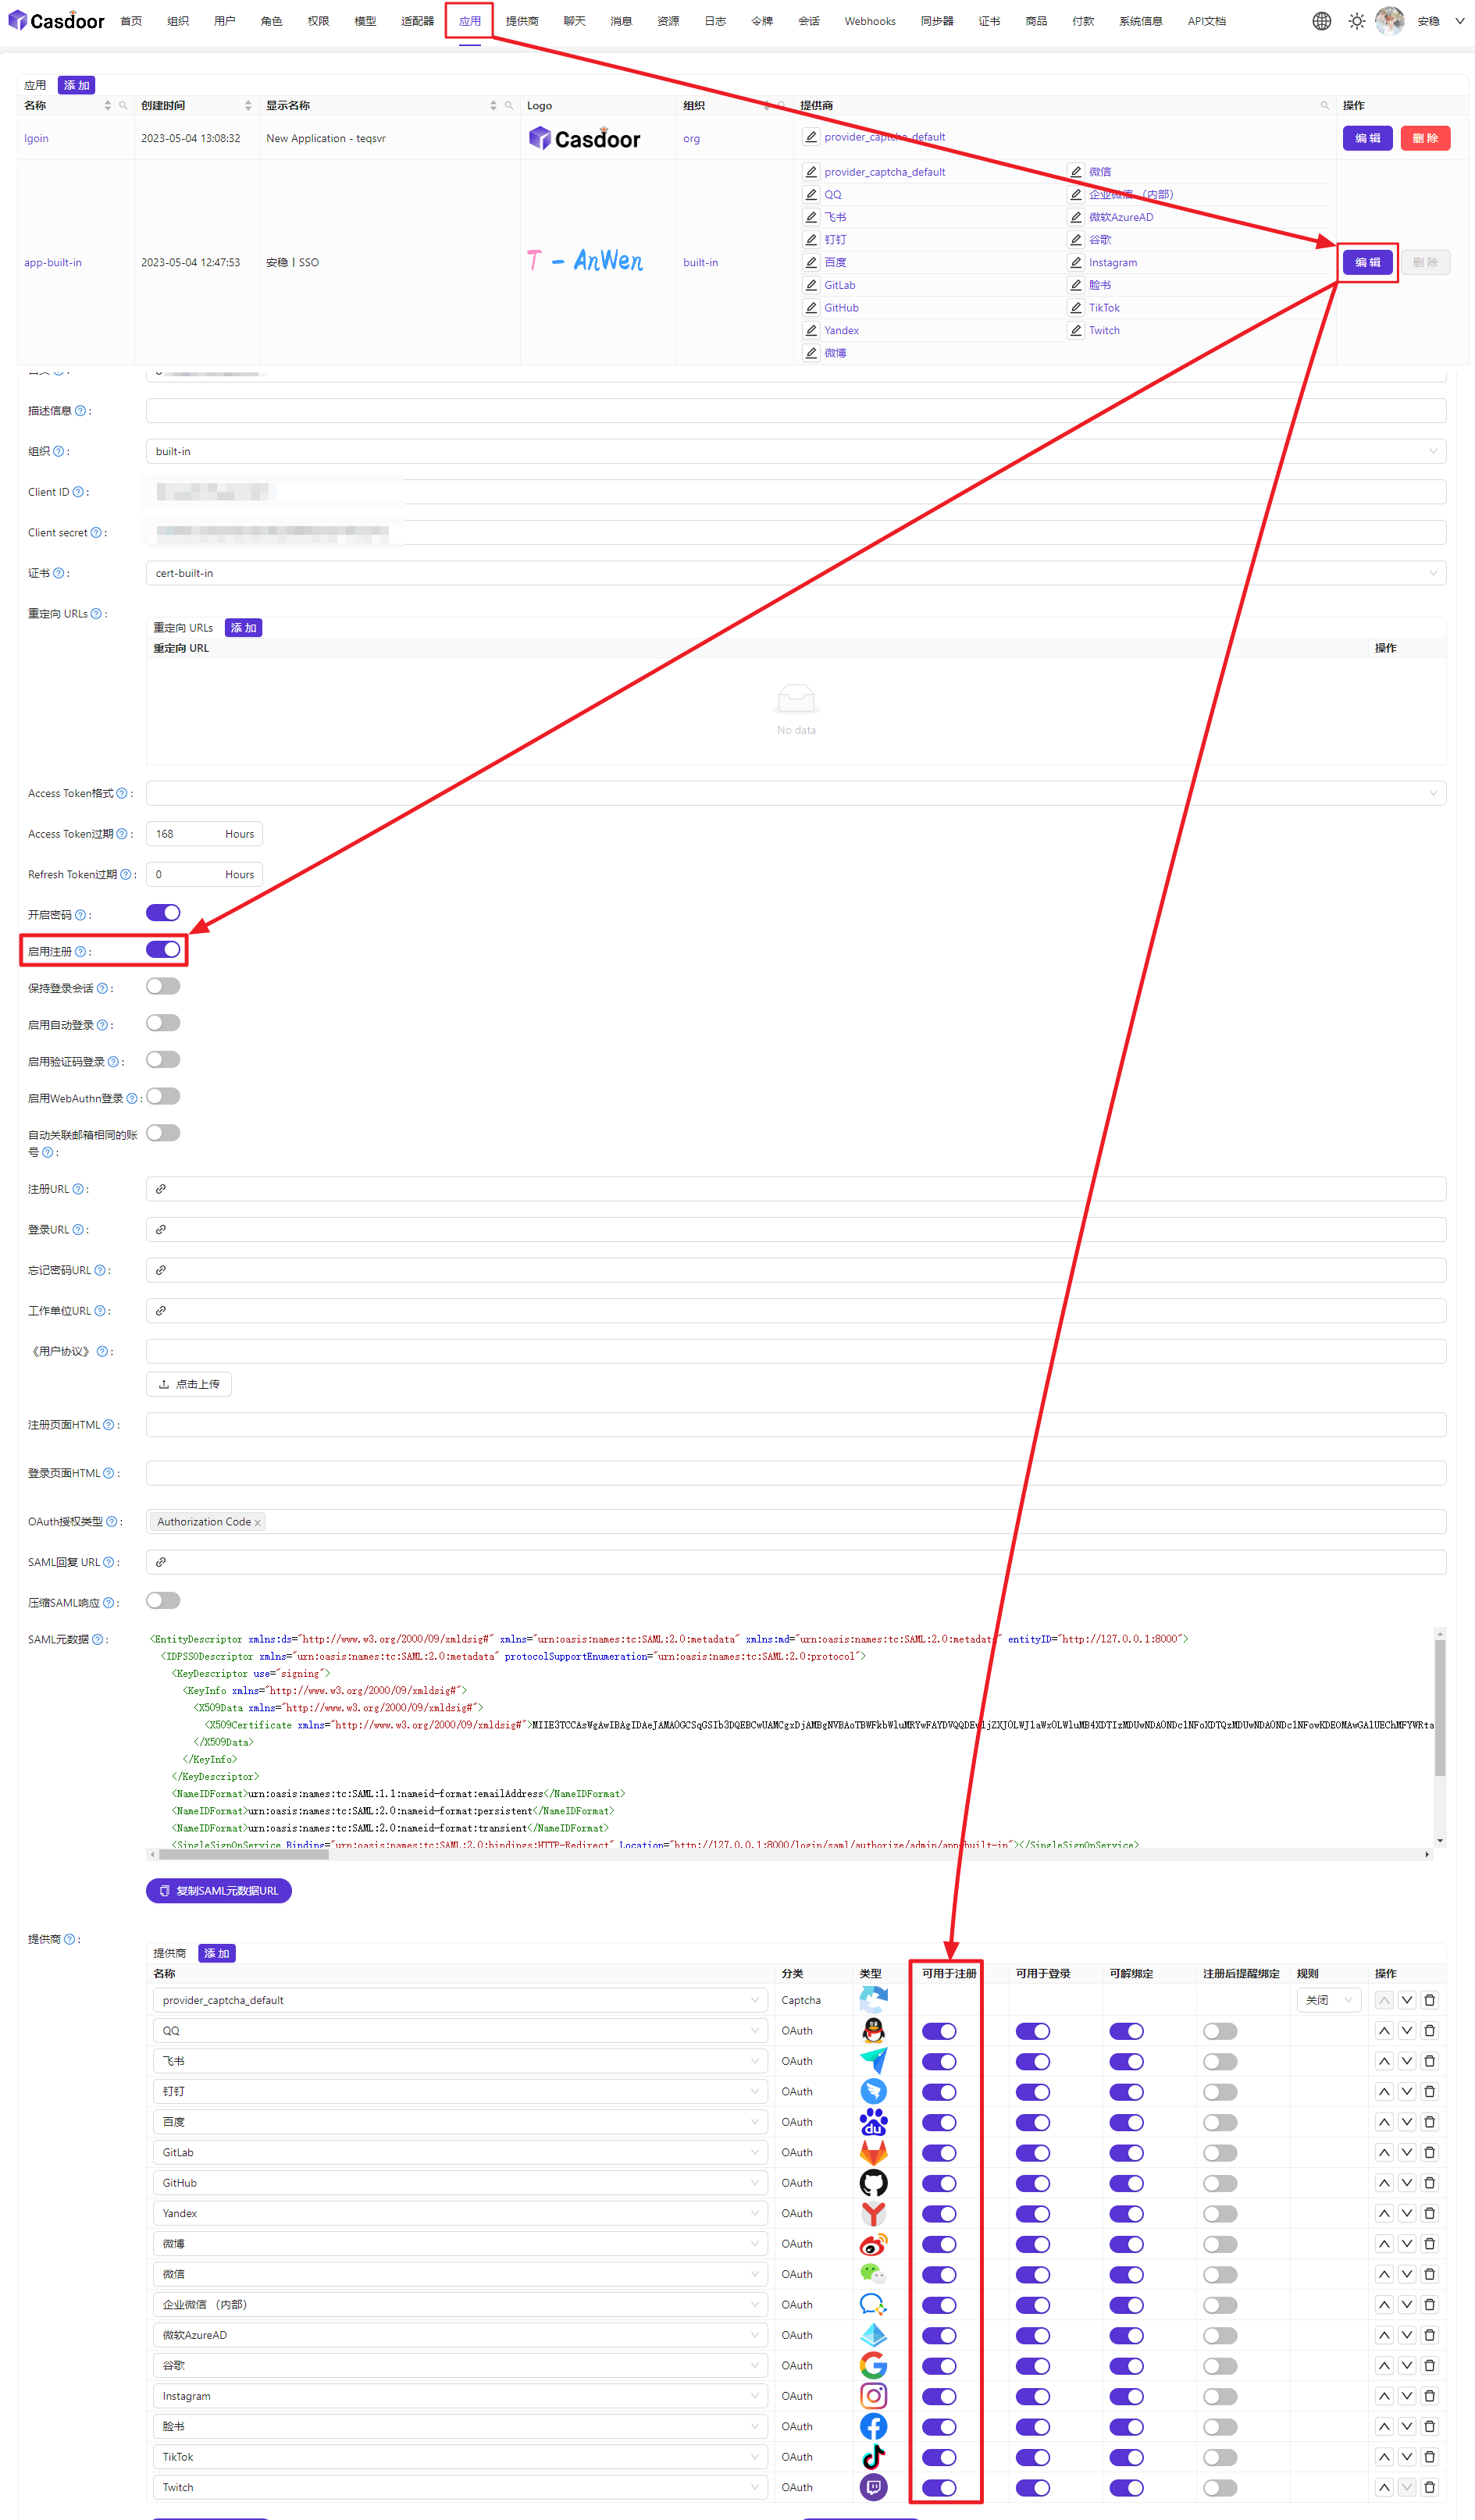Open the 规则 关闭 dropdown

tap(1328, 2000)
